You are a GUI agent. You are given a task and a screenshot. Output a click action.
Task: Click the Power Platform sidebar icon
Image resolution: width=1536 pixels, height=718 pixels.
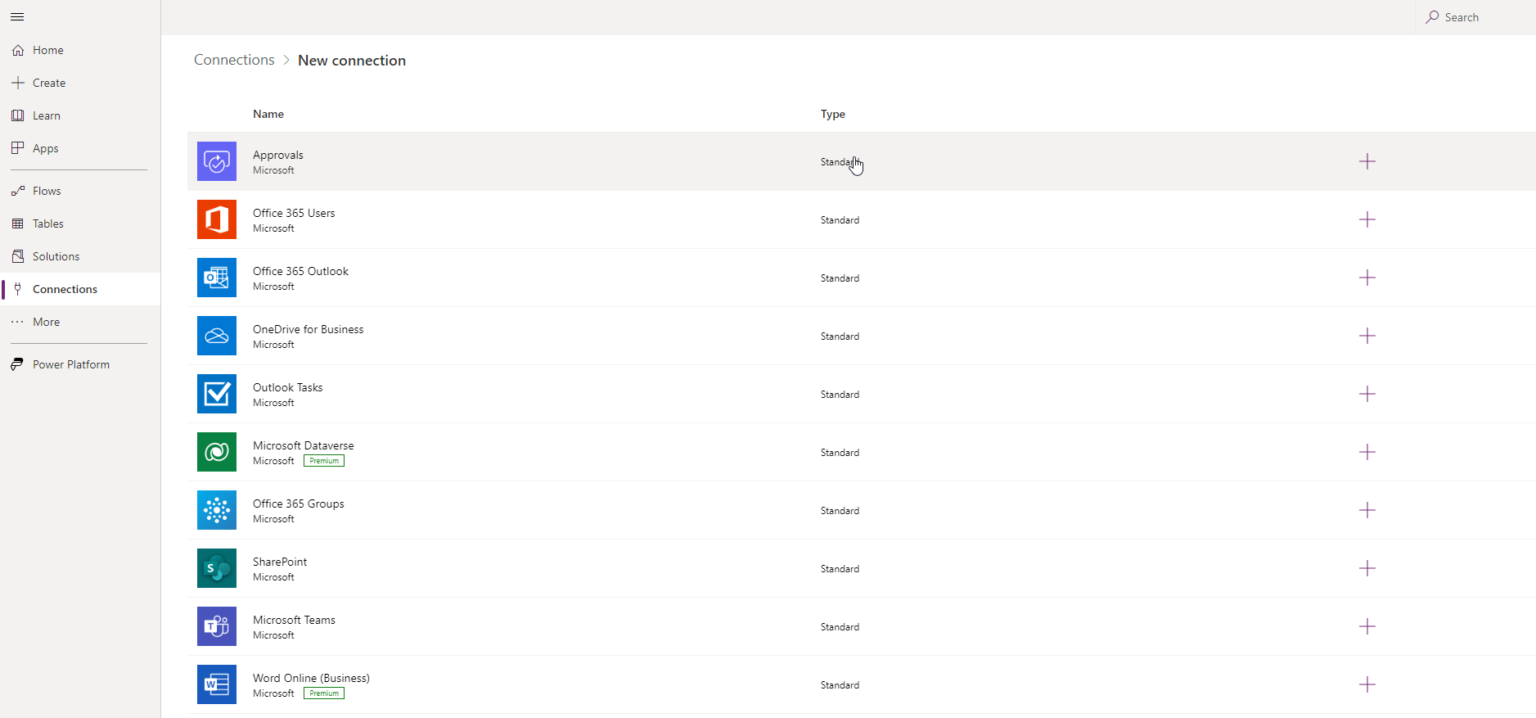point(16,364)
